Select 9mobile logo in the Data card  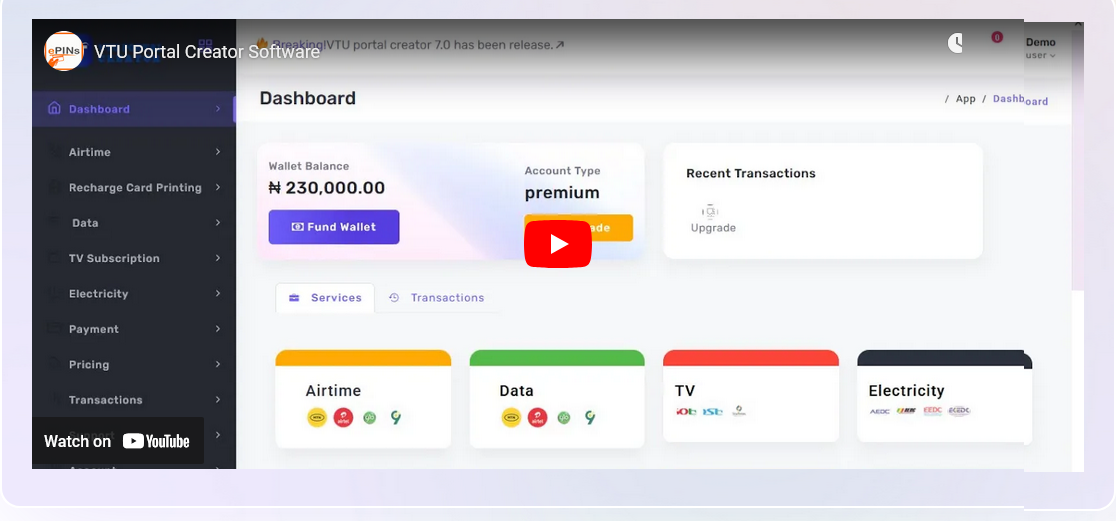(590, 418)
